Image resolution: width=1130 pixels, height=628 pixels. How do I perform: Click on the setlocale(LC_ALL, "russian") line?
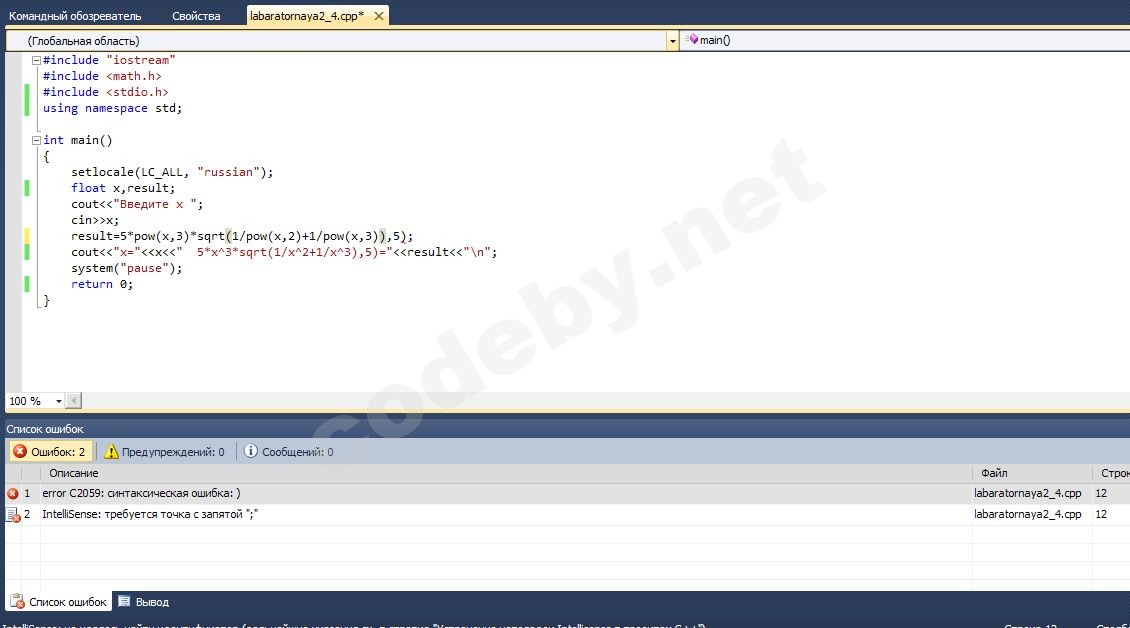pyautogui.click(x=172, y=172)
